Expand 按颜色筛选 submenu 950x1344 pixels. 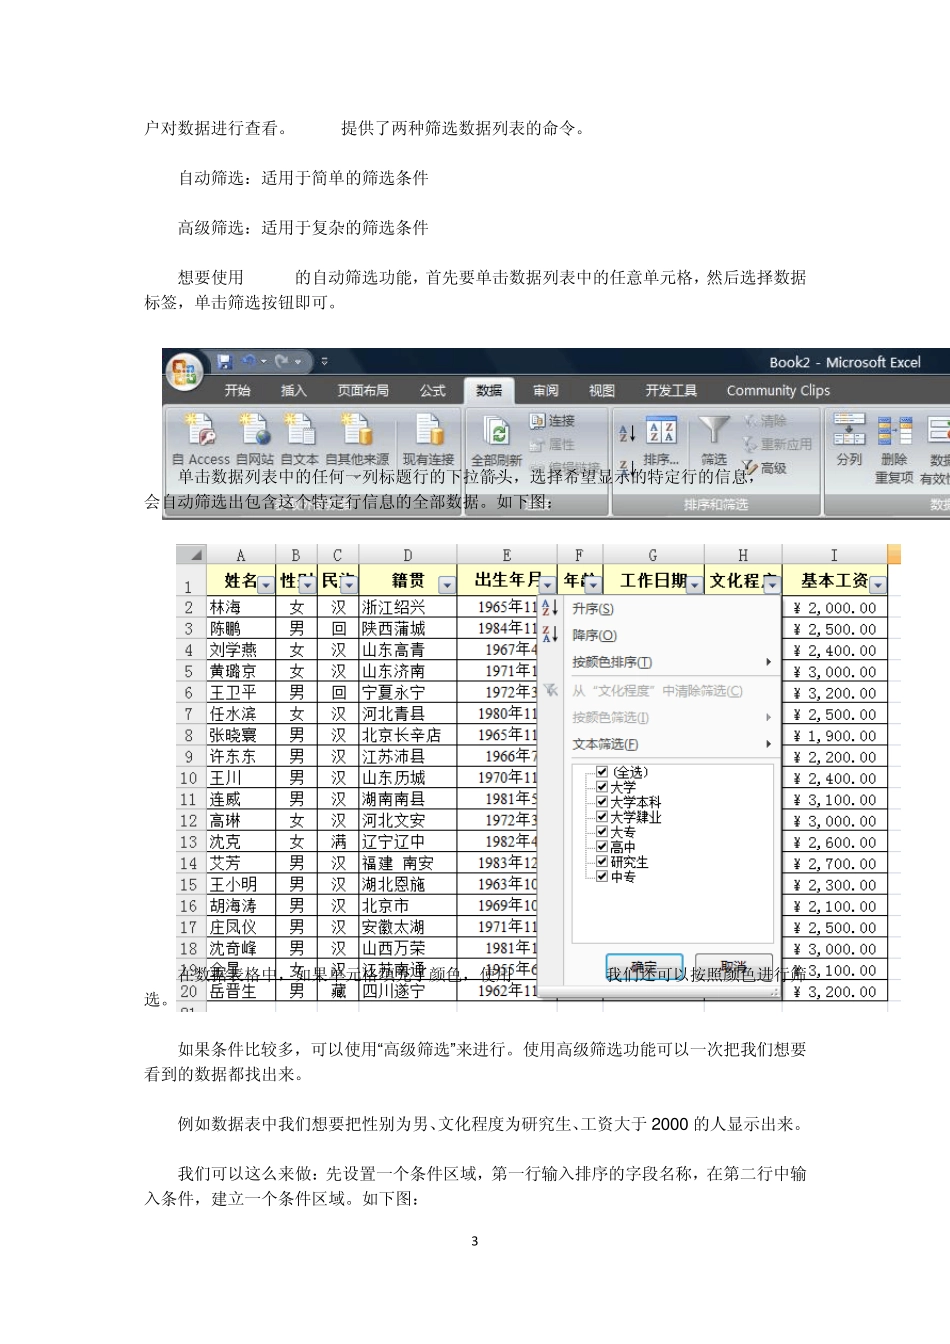659,717
